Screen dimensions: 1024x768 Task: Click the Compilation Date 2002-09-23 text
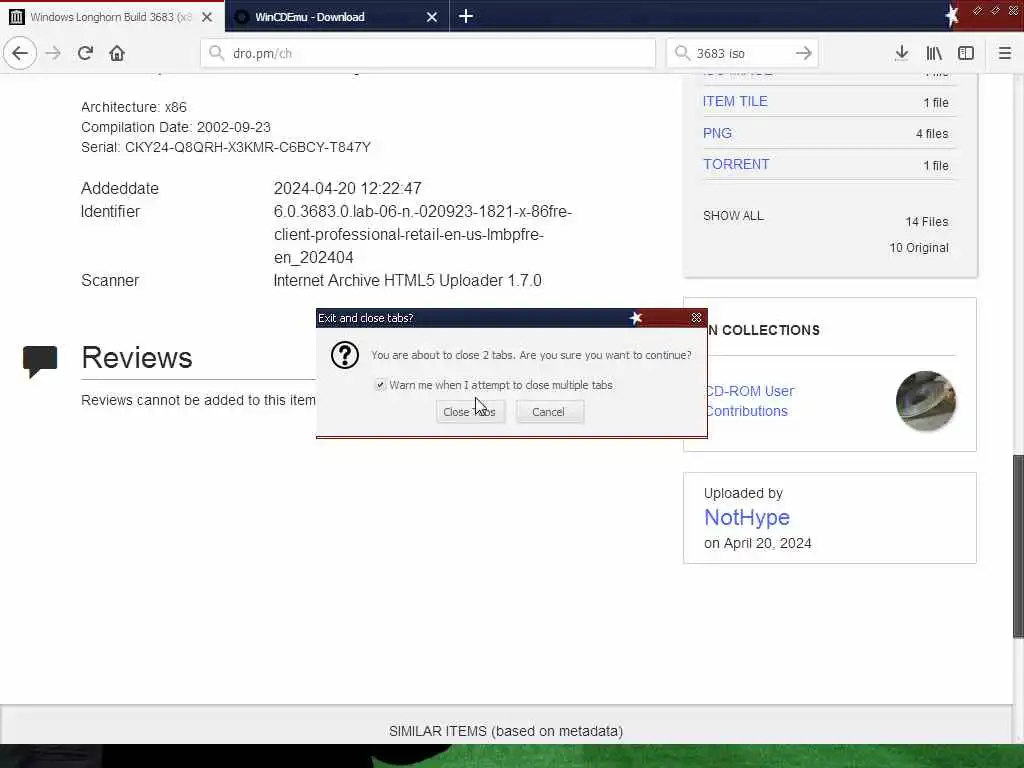coord(176,127)
